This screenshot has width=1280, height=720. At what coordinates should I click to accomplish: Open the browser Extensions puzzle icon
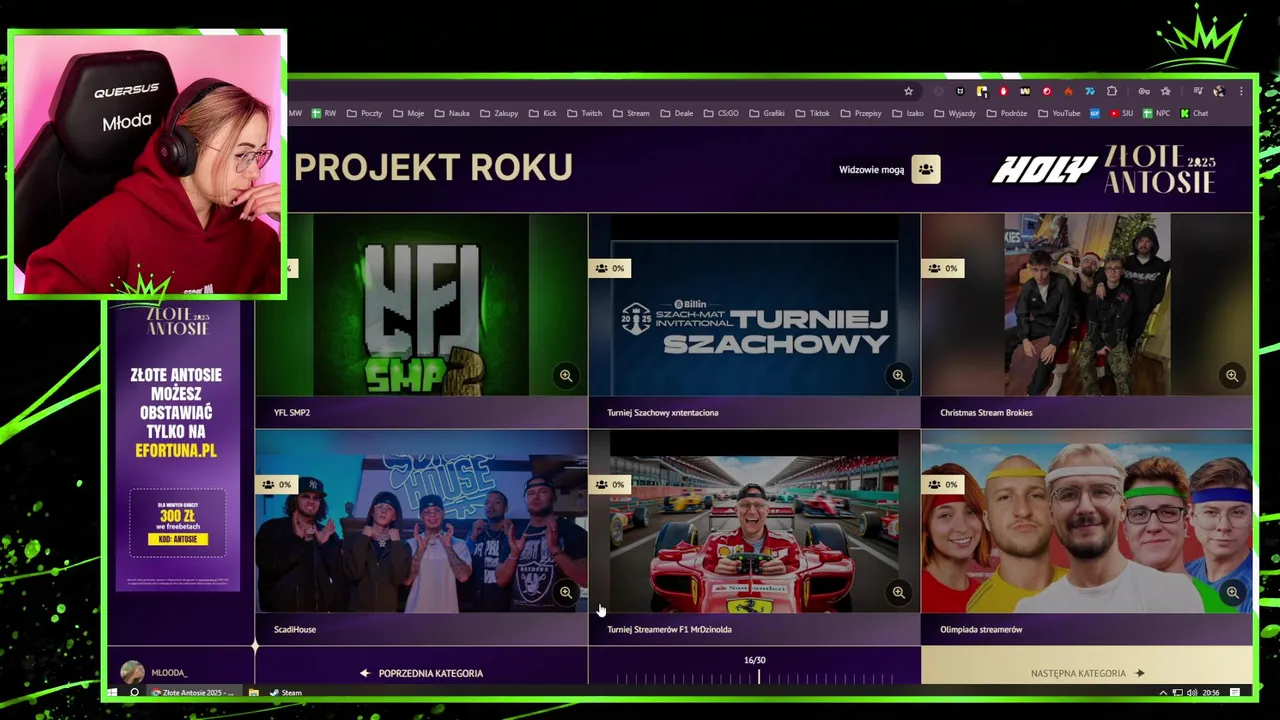(x=1111, y=91)
